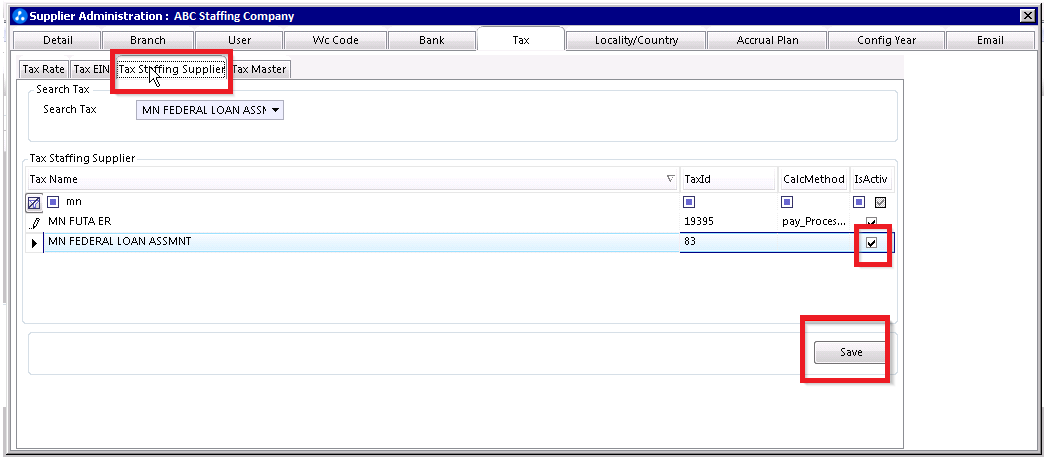The image size is (1045, 463).
Task: Click Tax Name column sort triangle
Action: pos(670,179)
